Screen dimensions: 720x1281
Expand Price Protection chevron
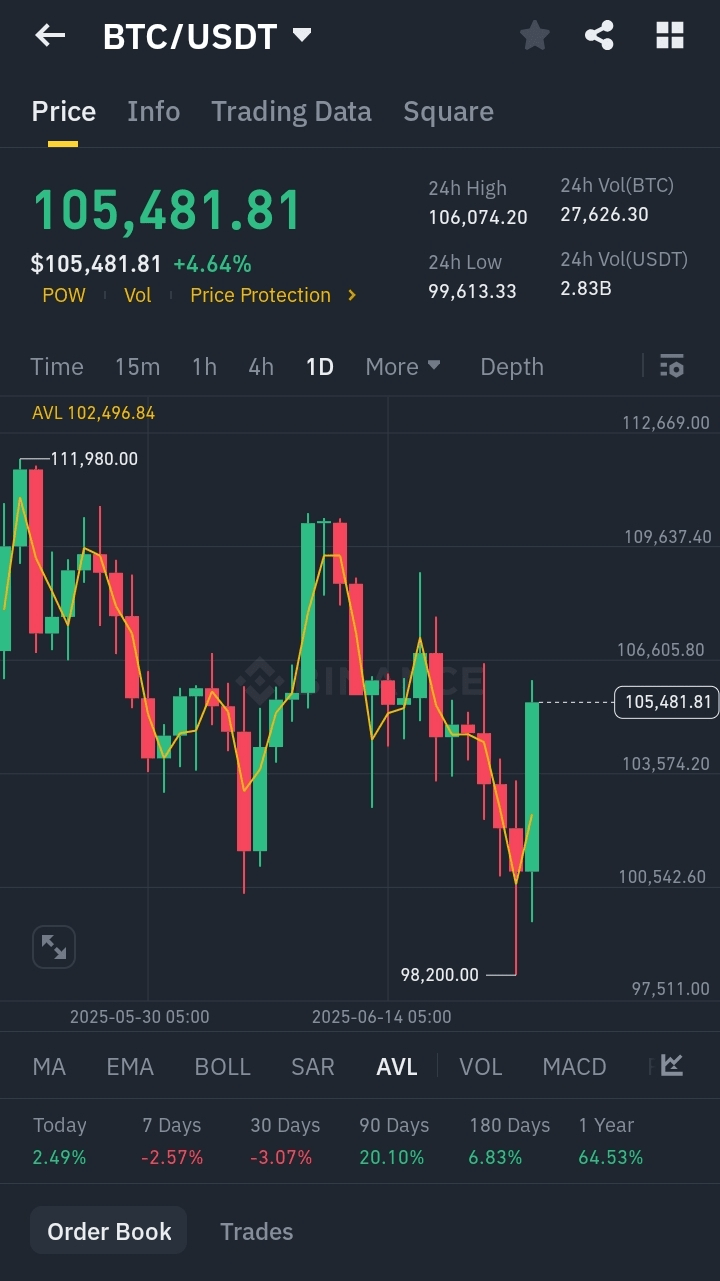pos(352,295)
